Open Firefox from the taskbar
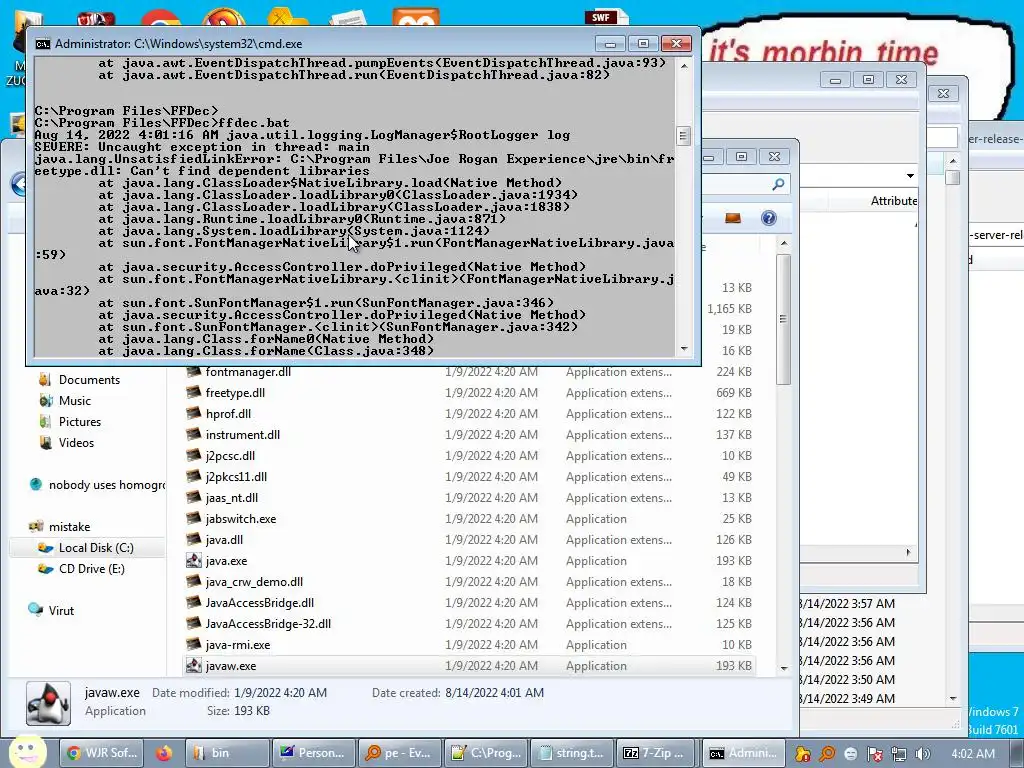The width and height of the screenshot is (1024, 768). click(x=163, y=753)
